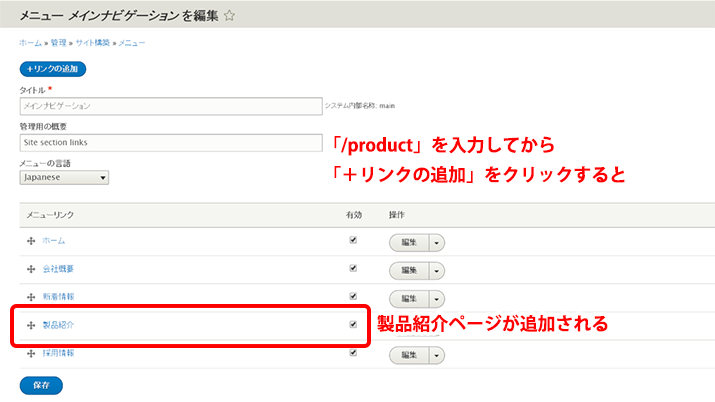Grab the drag handle for the ホーム row
Screen dimensions: 715x402
tap(31, 241)
